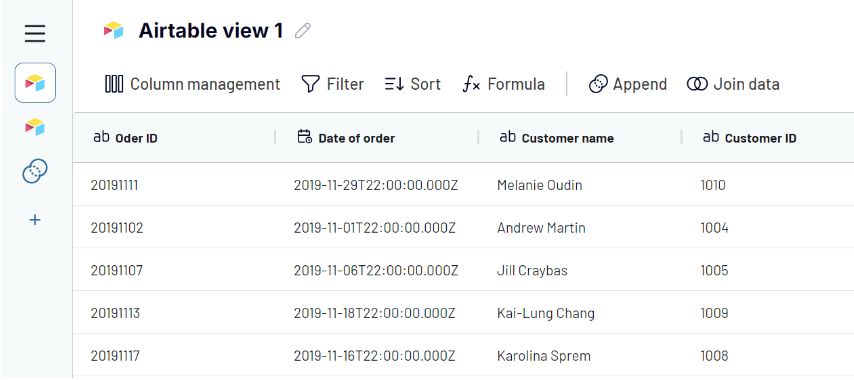Select customer name Jill Craybas
Viewport: 854px width, 380px height.
tap(532, 270)
